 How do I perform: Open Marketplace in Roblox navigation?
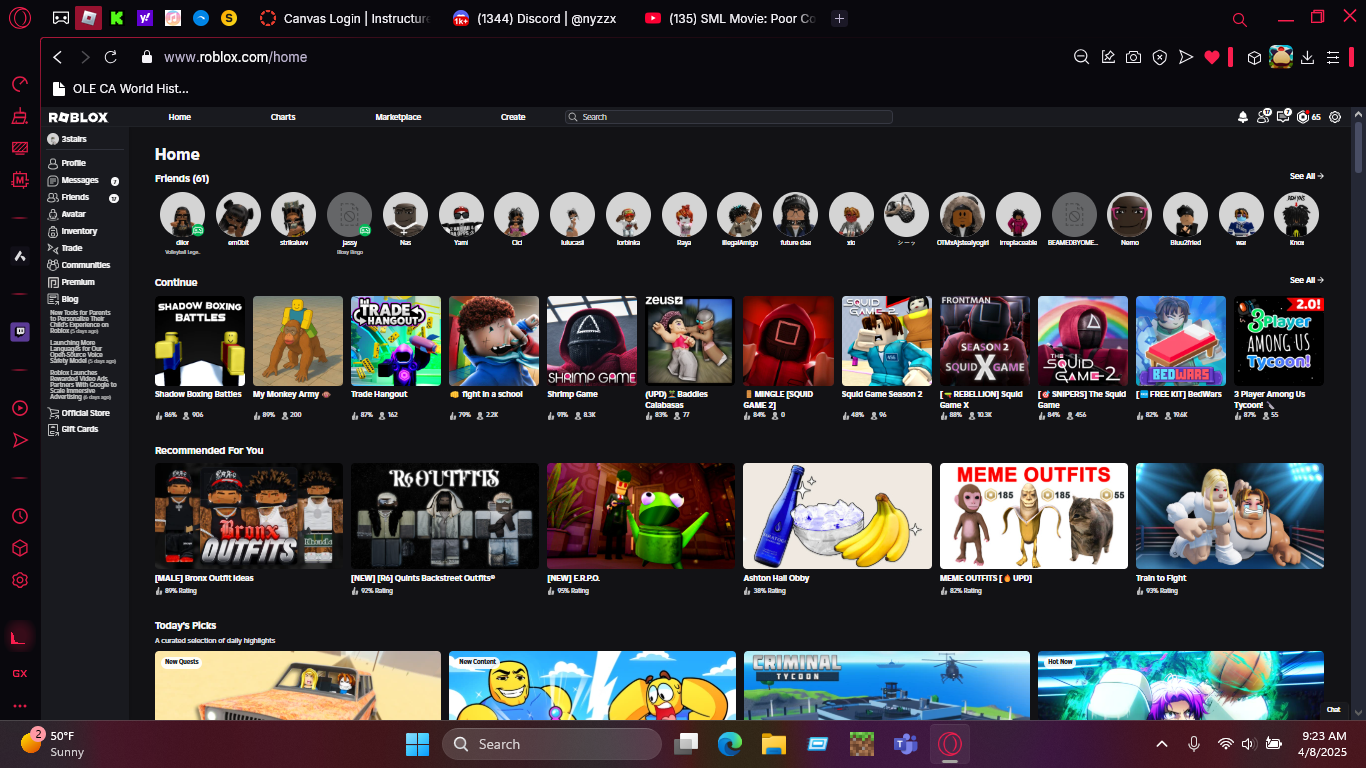pos(398,117)
